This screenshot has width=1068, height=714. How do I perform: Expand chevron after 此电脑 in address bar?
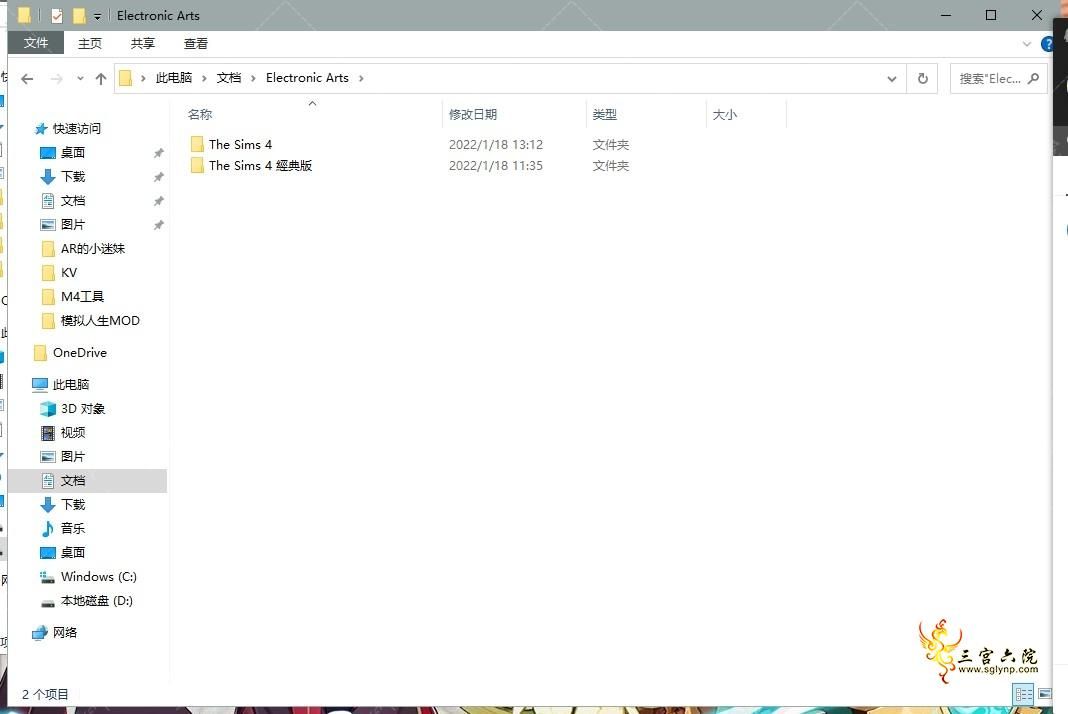tap(204, 78)
